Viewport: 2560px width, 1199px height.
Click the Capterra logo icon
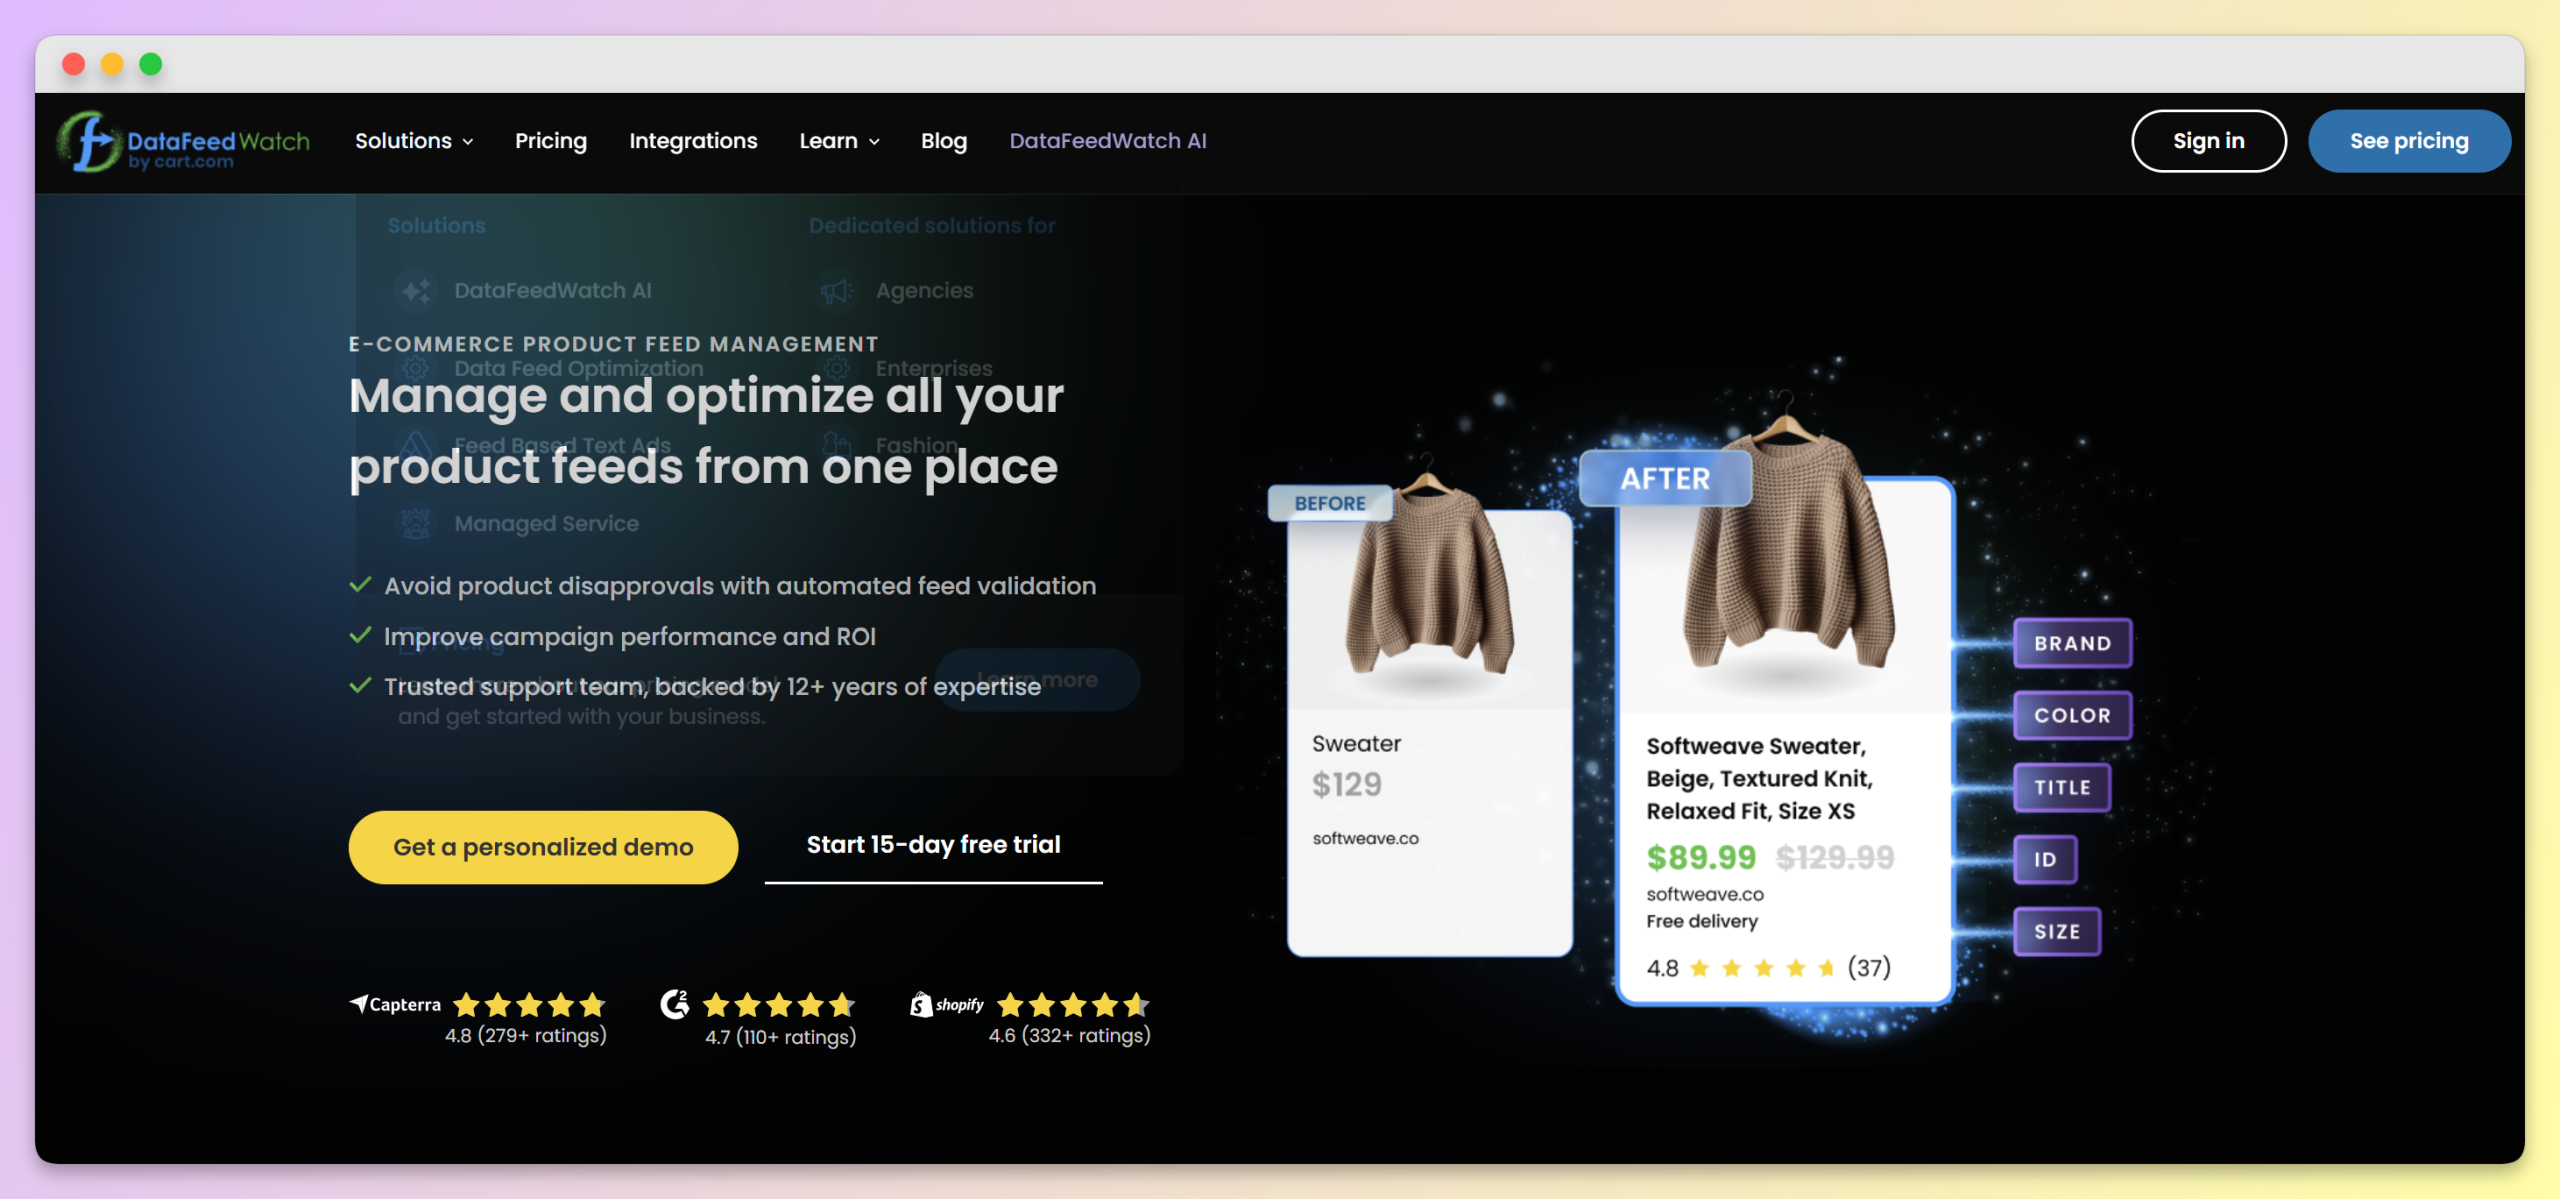coord(359,1003)
